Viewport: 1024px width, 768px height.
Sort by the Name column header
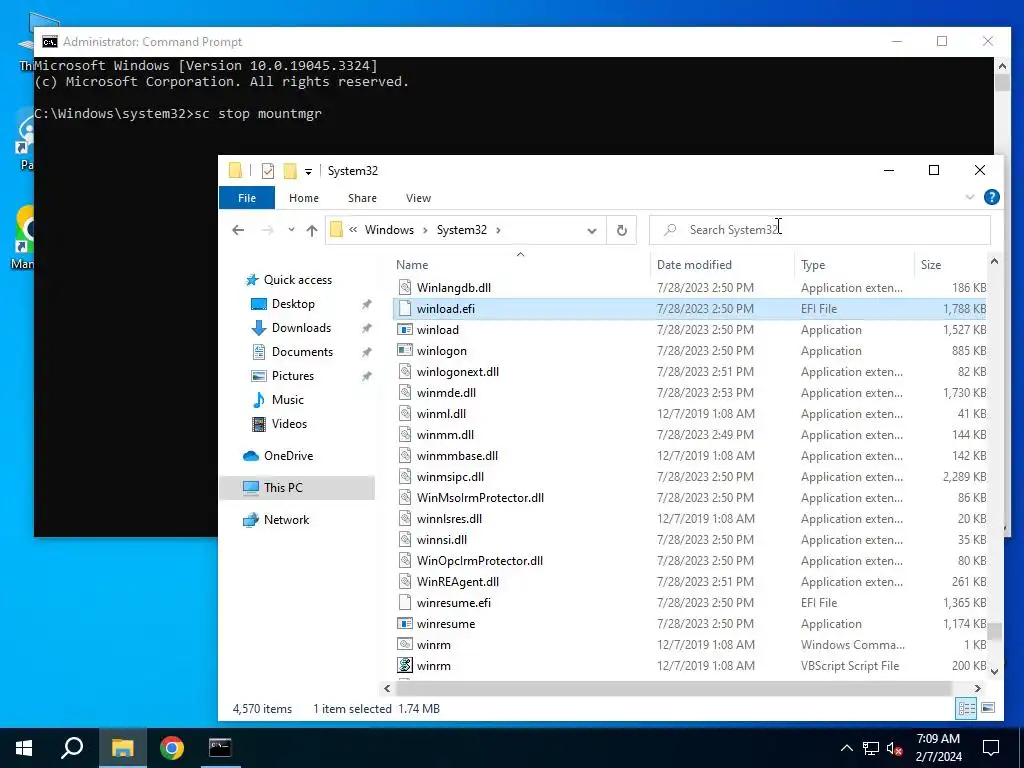click(x=412, y=264)
